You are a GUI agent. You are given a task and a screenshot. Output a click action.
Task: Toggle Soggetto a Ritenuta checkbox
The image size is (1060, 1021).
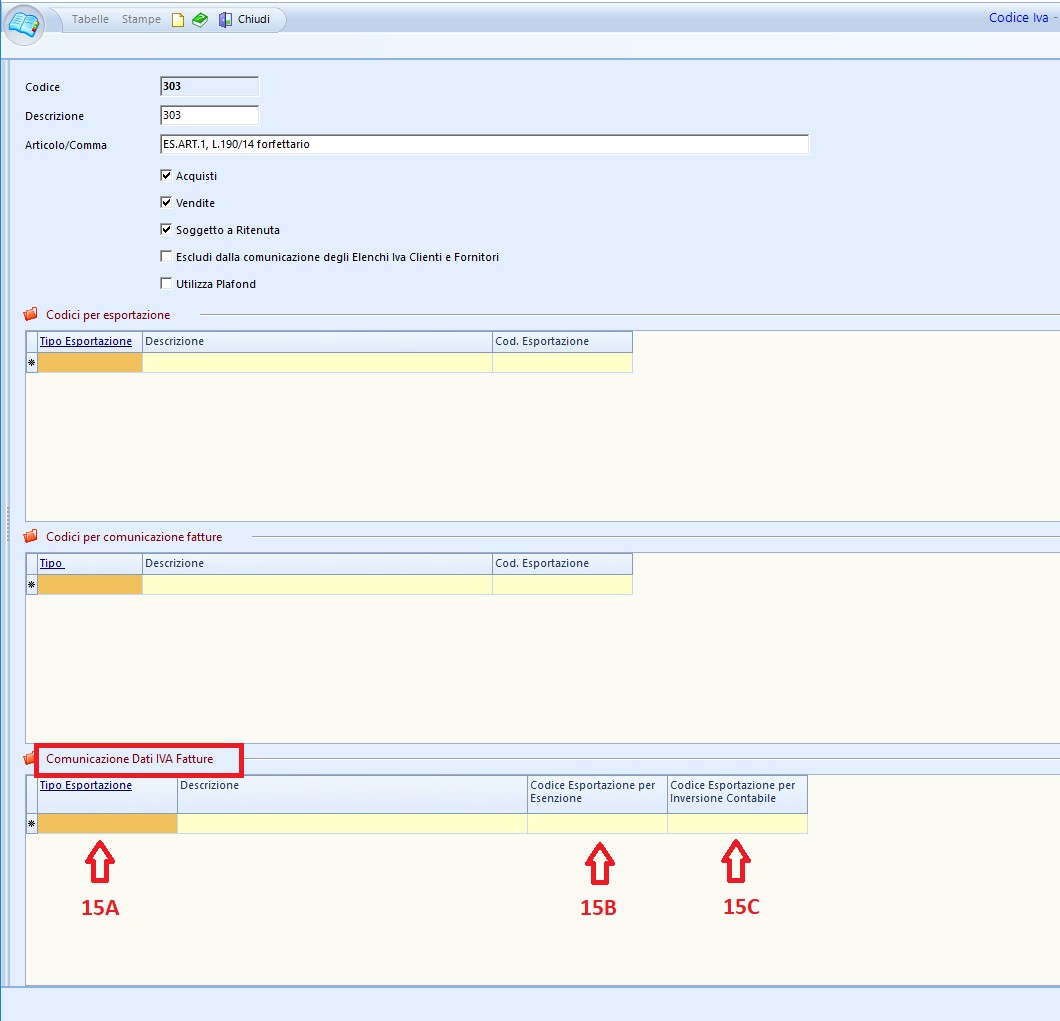(x=166, y=230)
